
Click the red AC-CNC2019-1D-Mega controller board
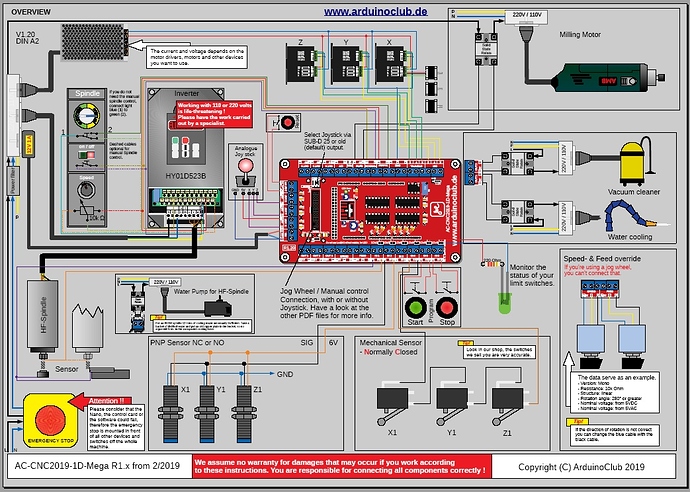(x=370, y=211)
